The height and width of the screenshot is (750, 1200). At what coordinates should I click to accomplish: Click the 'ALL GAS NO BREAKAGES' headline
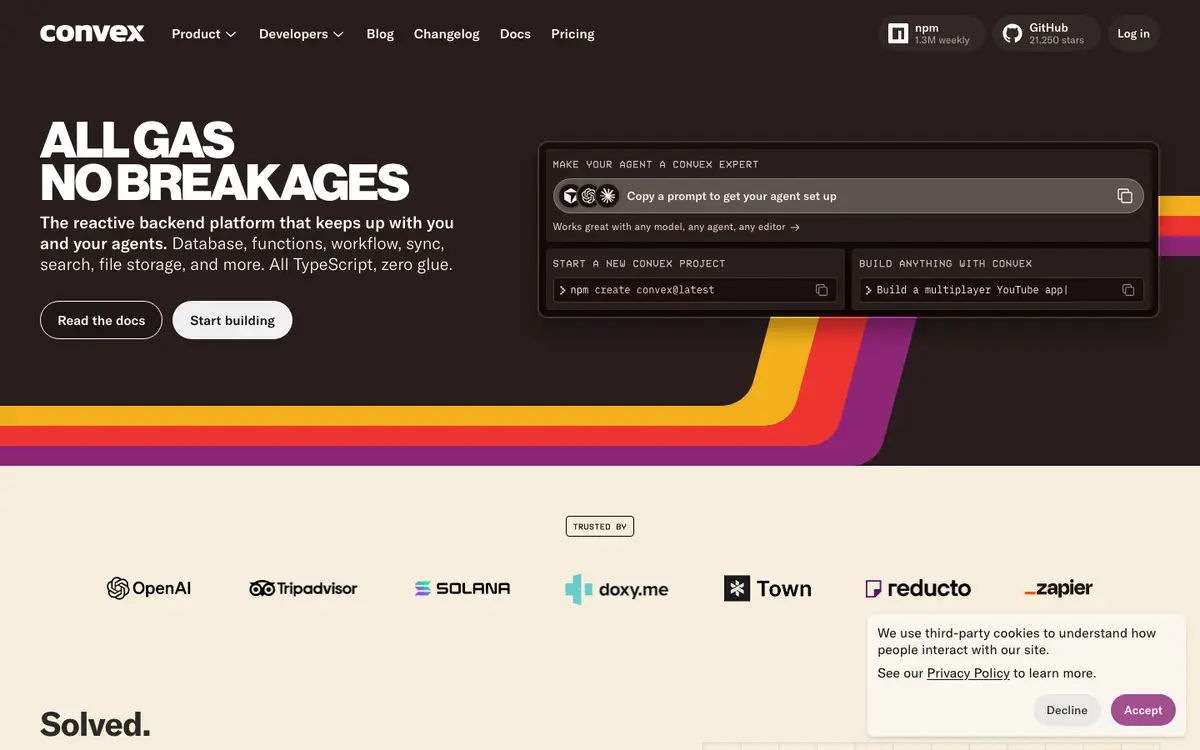(224, 160)
